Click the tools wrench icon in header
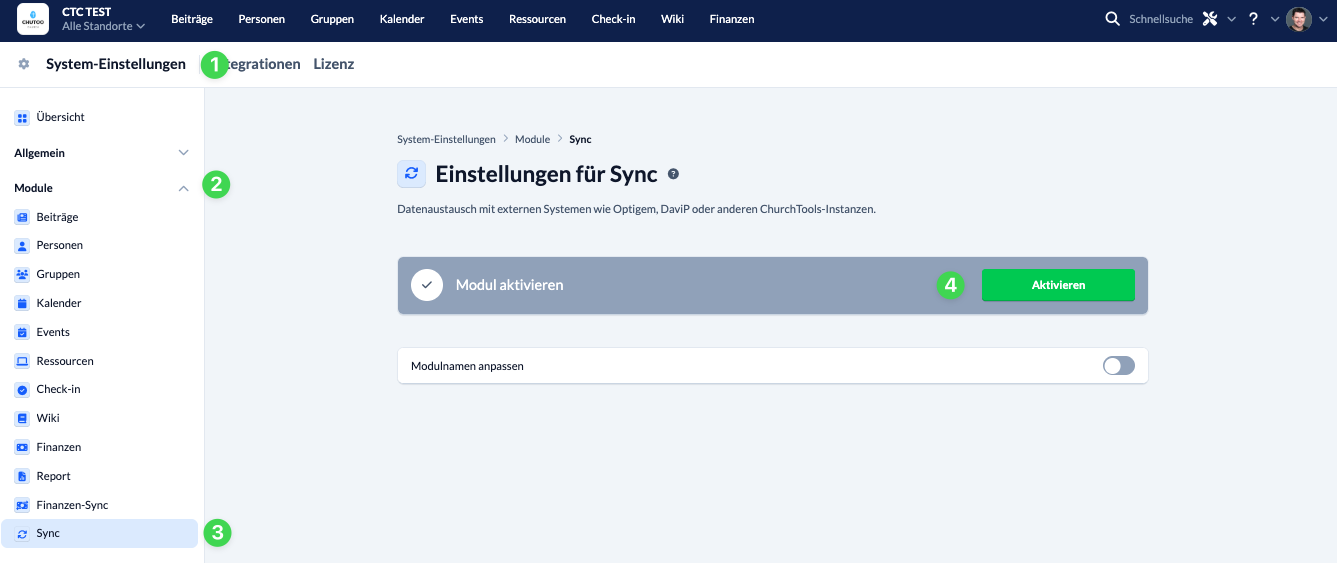The image size is (1337, 563). [x=1210, y=19]
